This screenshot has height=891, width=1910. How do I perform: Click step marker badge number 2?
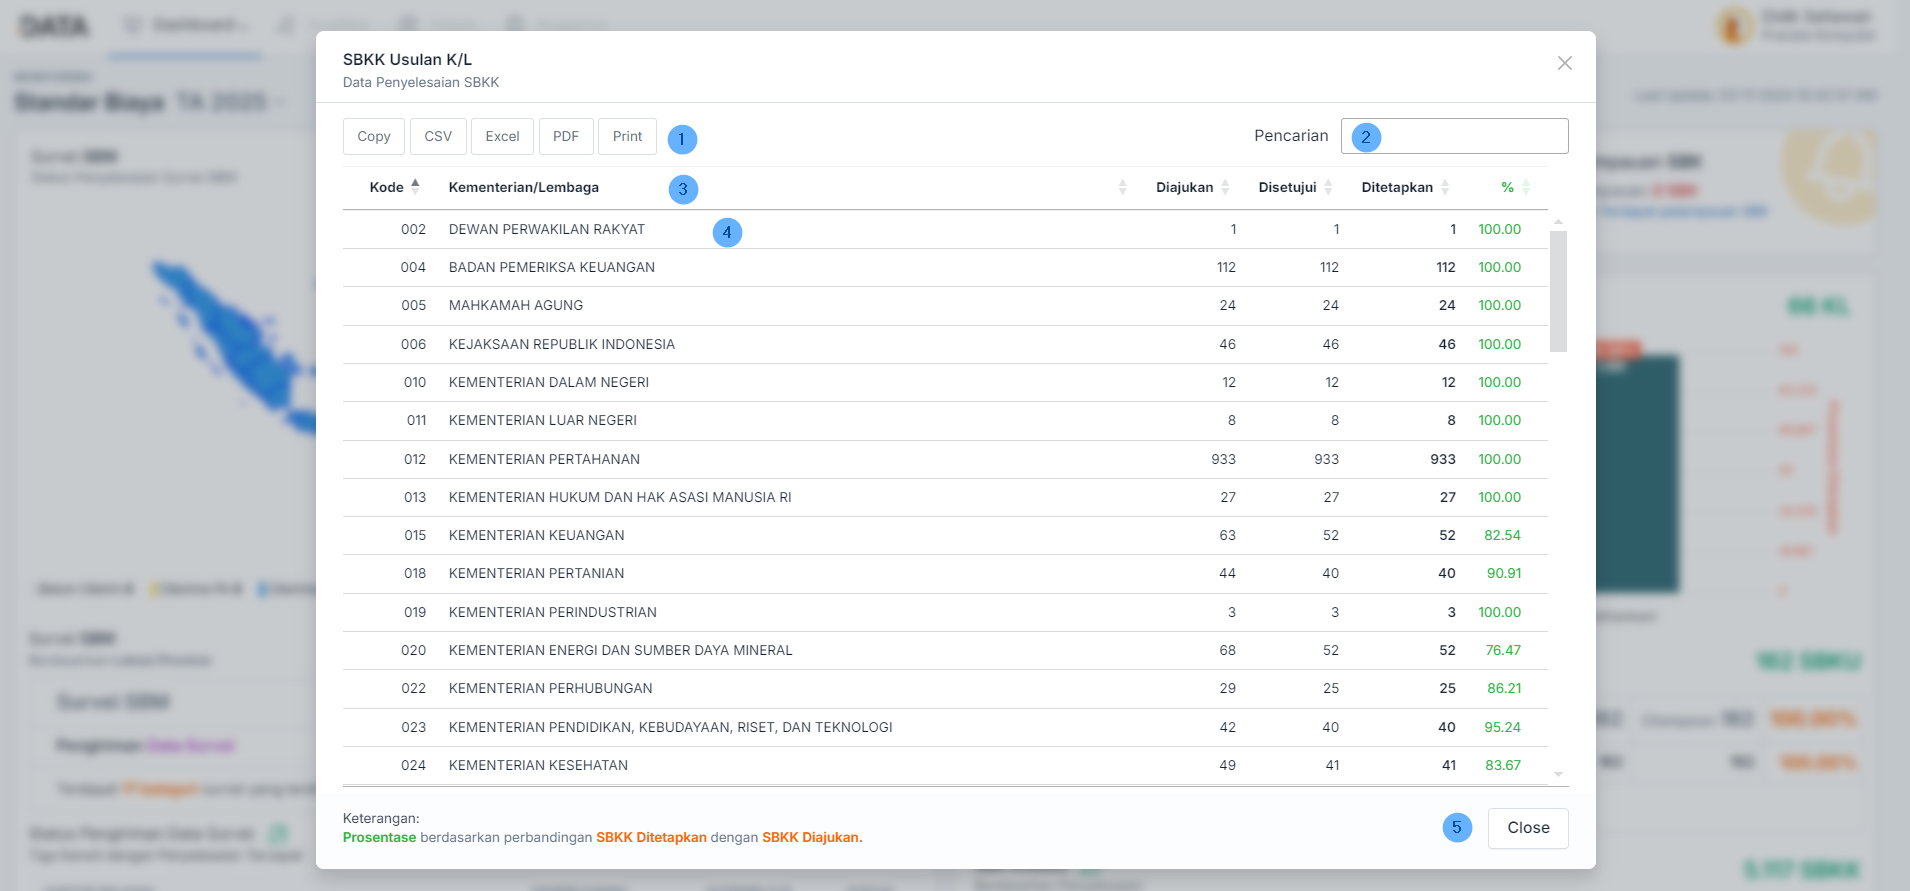(1366, 137)
